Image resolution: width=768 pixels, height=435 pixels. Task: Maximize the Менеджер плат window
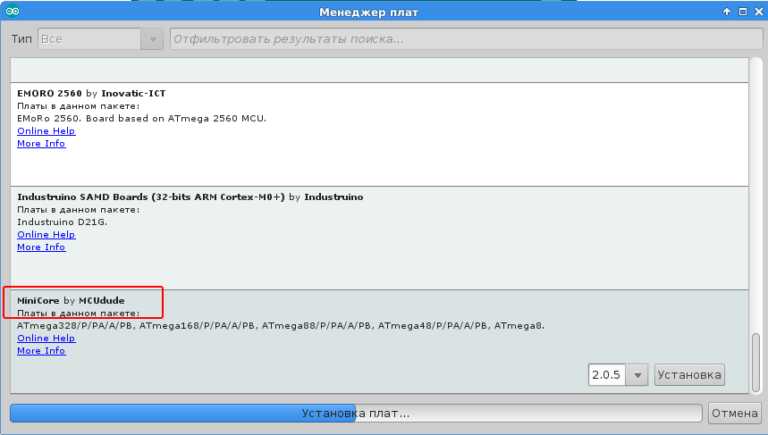point(741,12)
